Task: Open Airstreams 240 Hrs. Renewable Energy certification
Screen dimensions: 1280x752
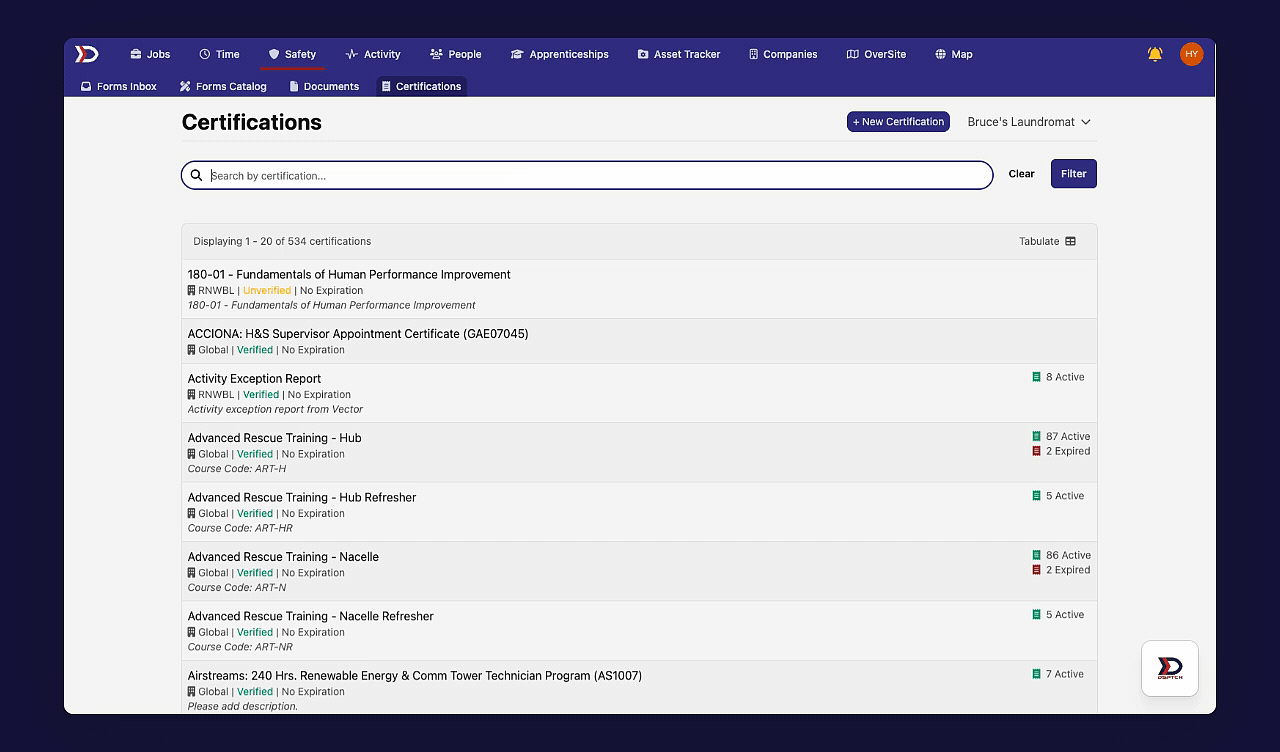Action: (415, 676)
